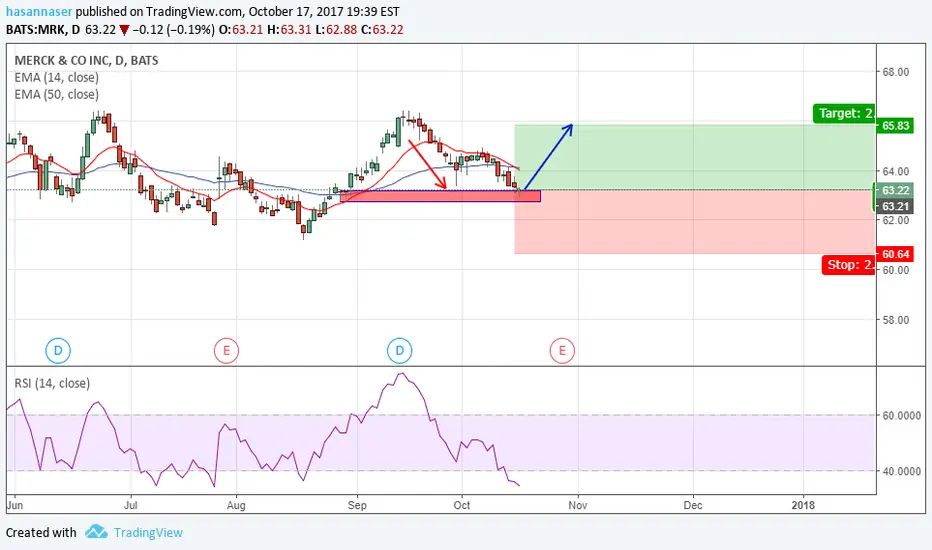Click the C:63.22 close value in header
932x550 pixels.
pyautogui.click(x=382, y=29)
